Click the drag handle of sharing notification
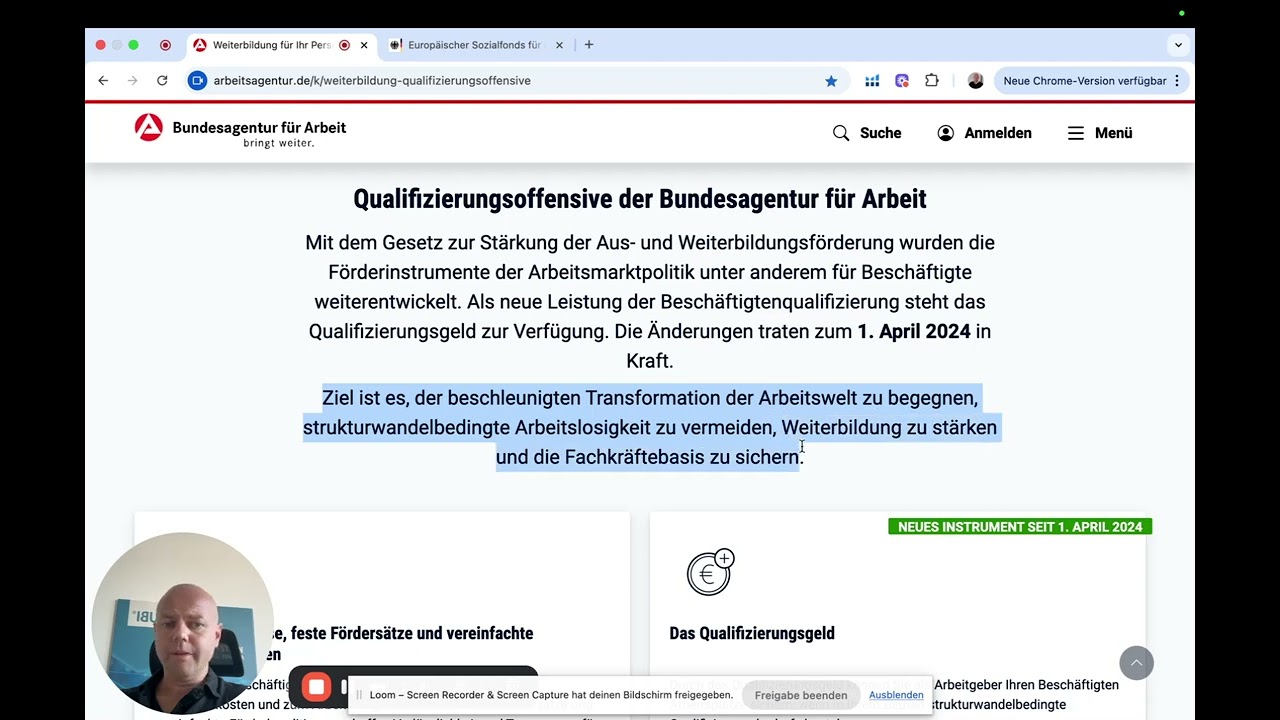The image size is (1280, 720). click(359, 695)
